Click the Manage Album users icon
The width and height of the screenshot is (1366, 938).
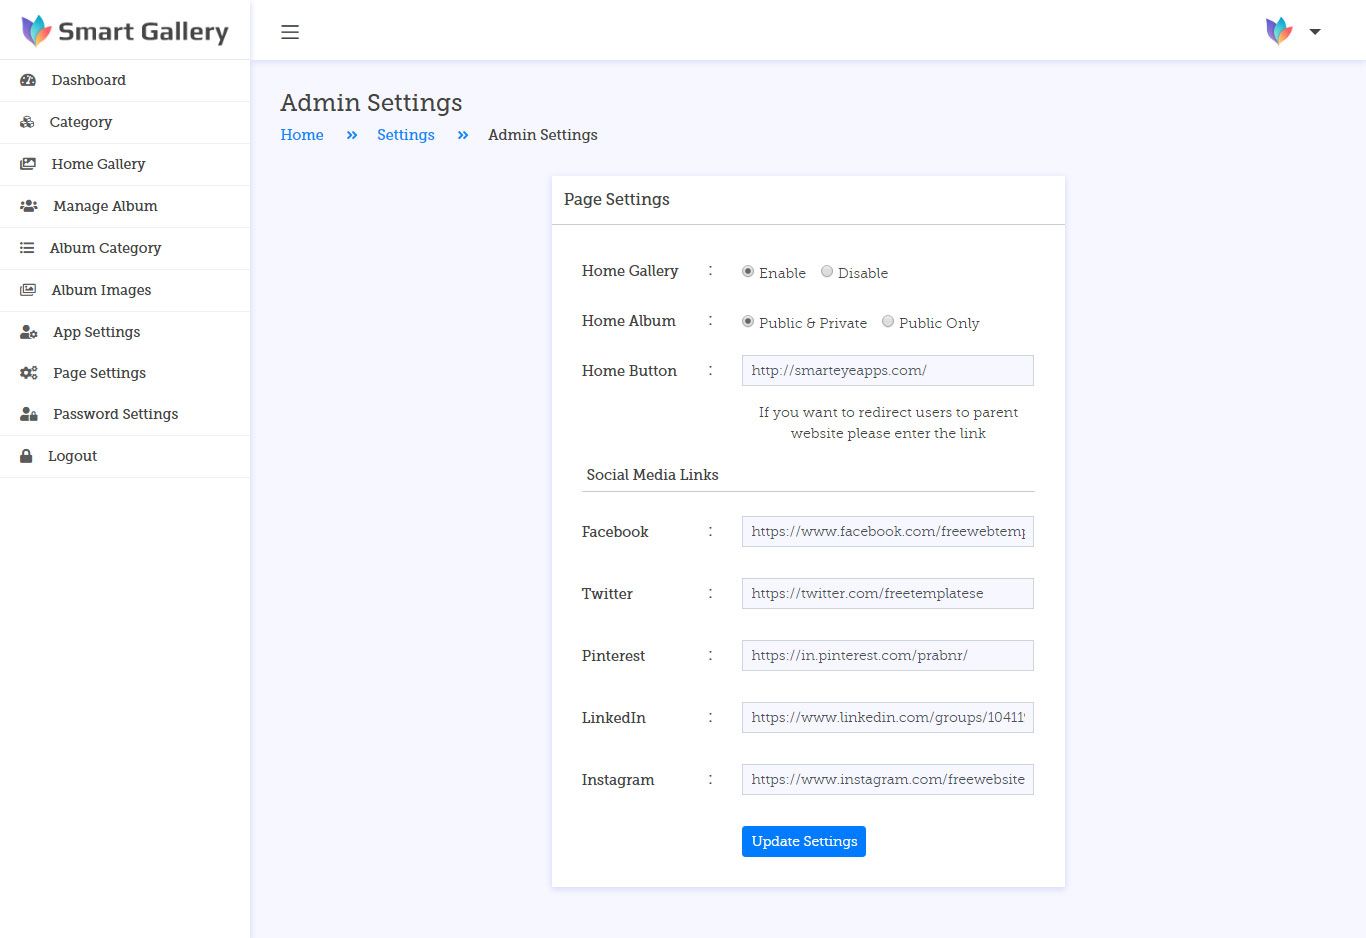pyautogui.click(x=29, y=206)
